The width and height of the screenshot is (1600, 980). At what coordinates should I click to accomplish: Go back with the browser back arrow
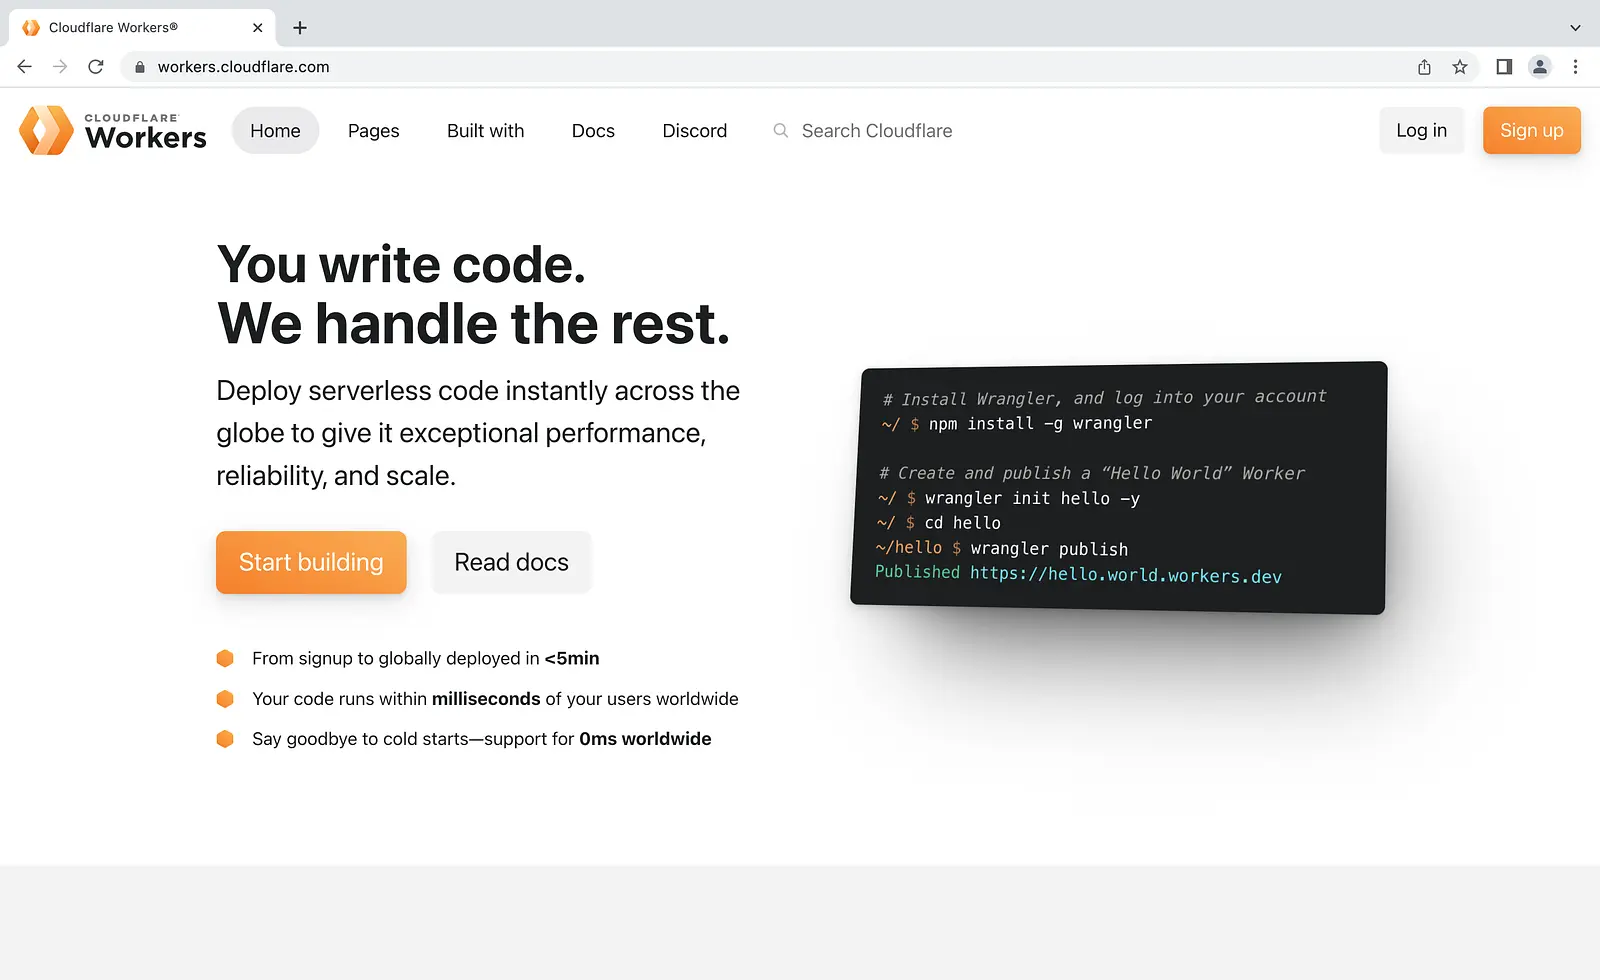click(x=25, y=67)
